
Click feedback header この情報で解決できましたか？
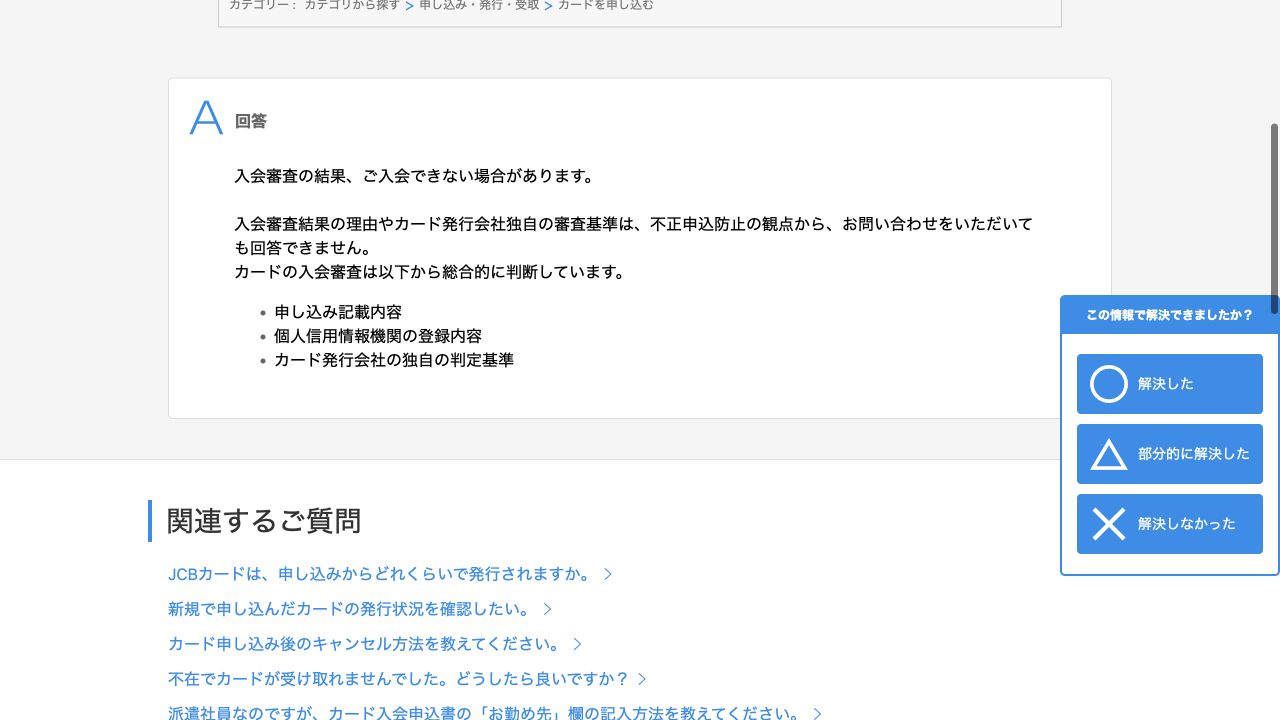1169,315
